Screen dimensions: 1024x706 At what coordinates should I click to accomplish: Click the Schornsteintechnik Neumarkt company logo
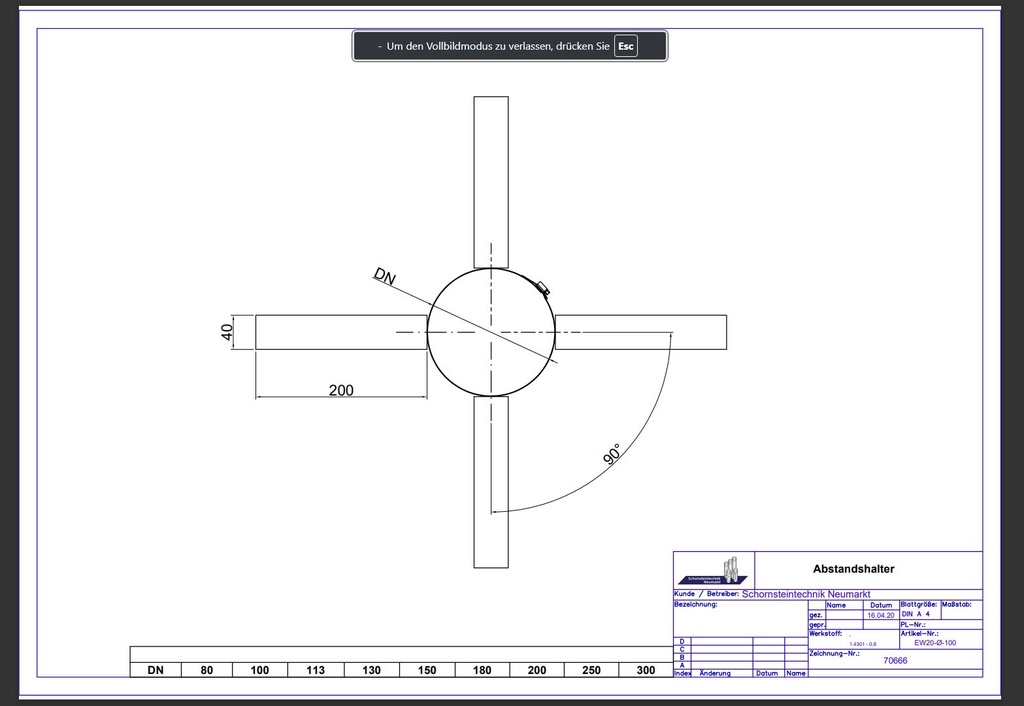(714, 571)
